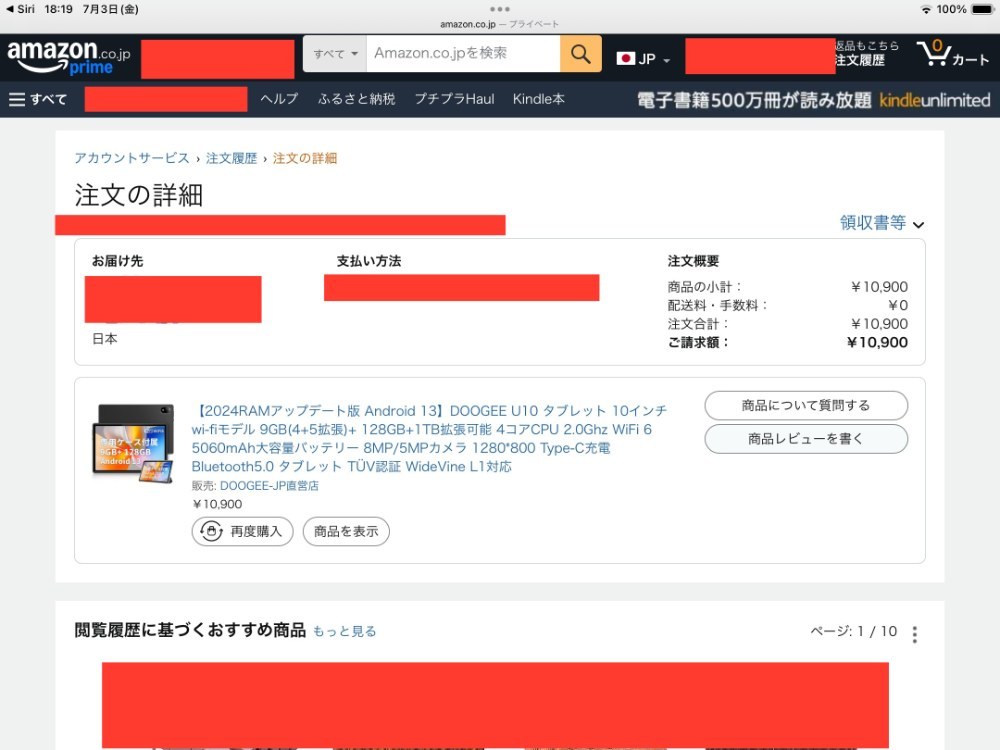This screenshot has width=1000, height=750.
Task: Click the 商品を表示 button
Action: [x=346, y=531]
